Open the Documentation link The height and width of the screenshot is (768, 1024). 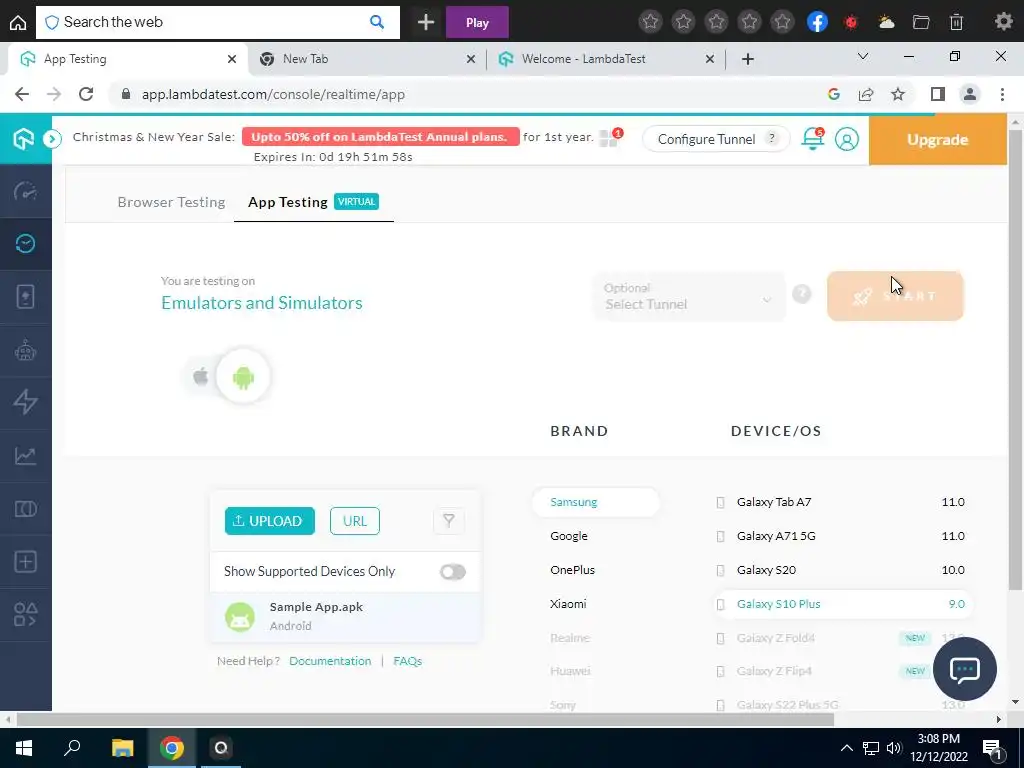330,661
